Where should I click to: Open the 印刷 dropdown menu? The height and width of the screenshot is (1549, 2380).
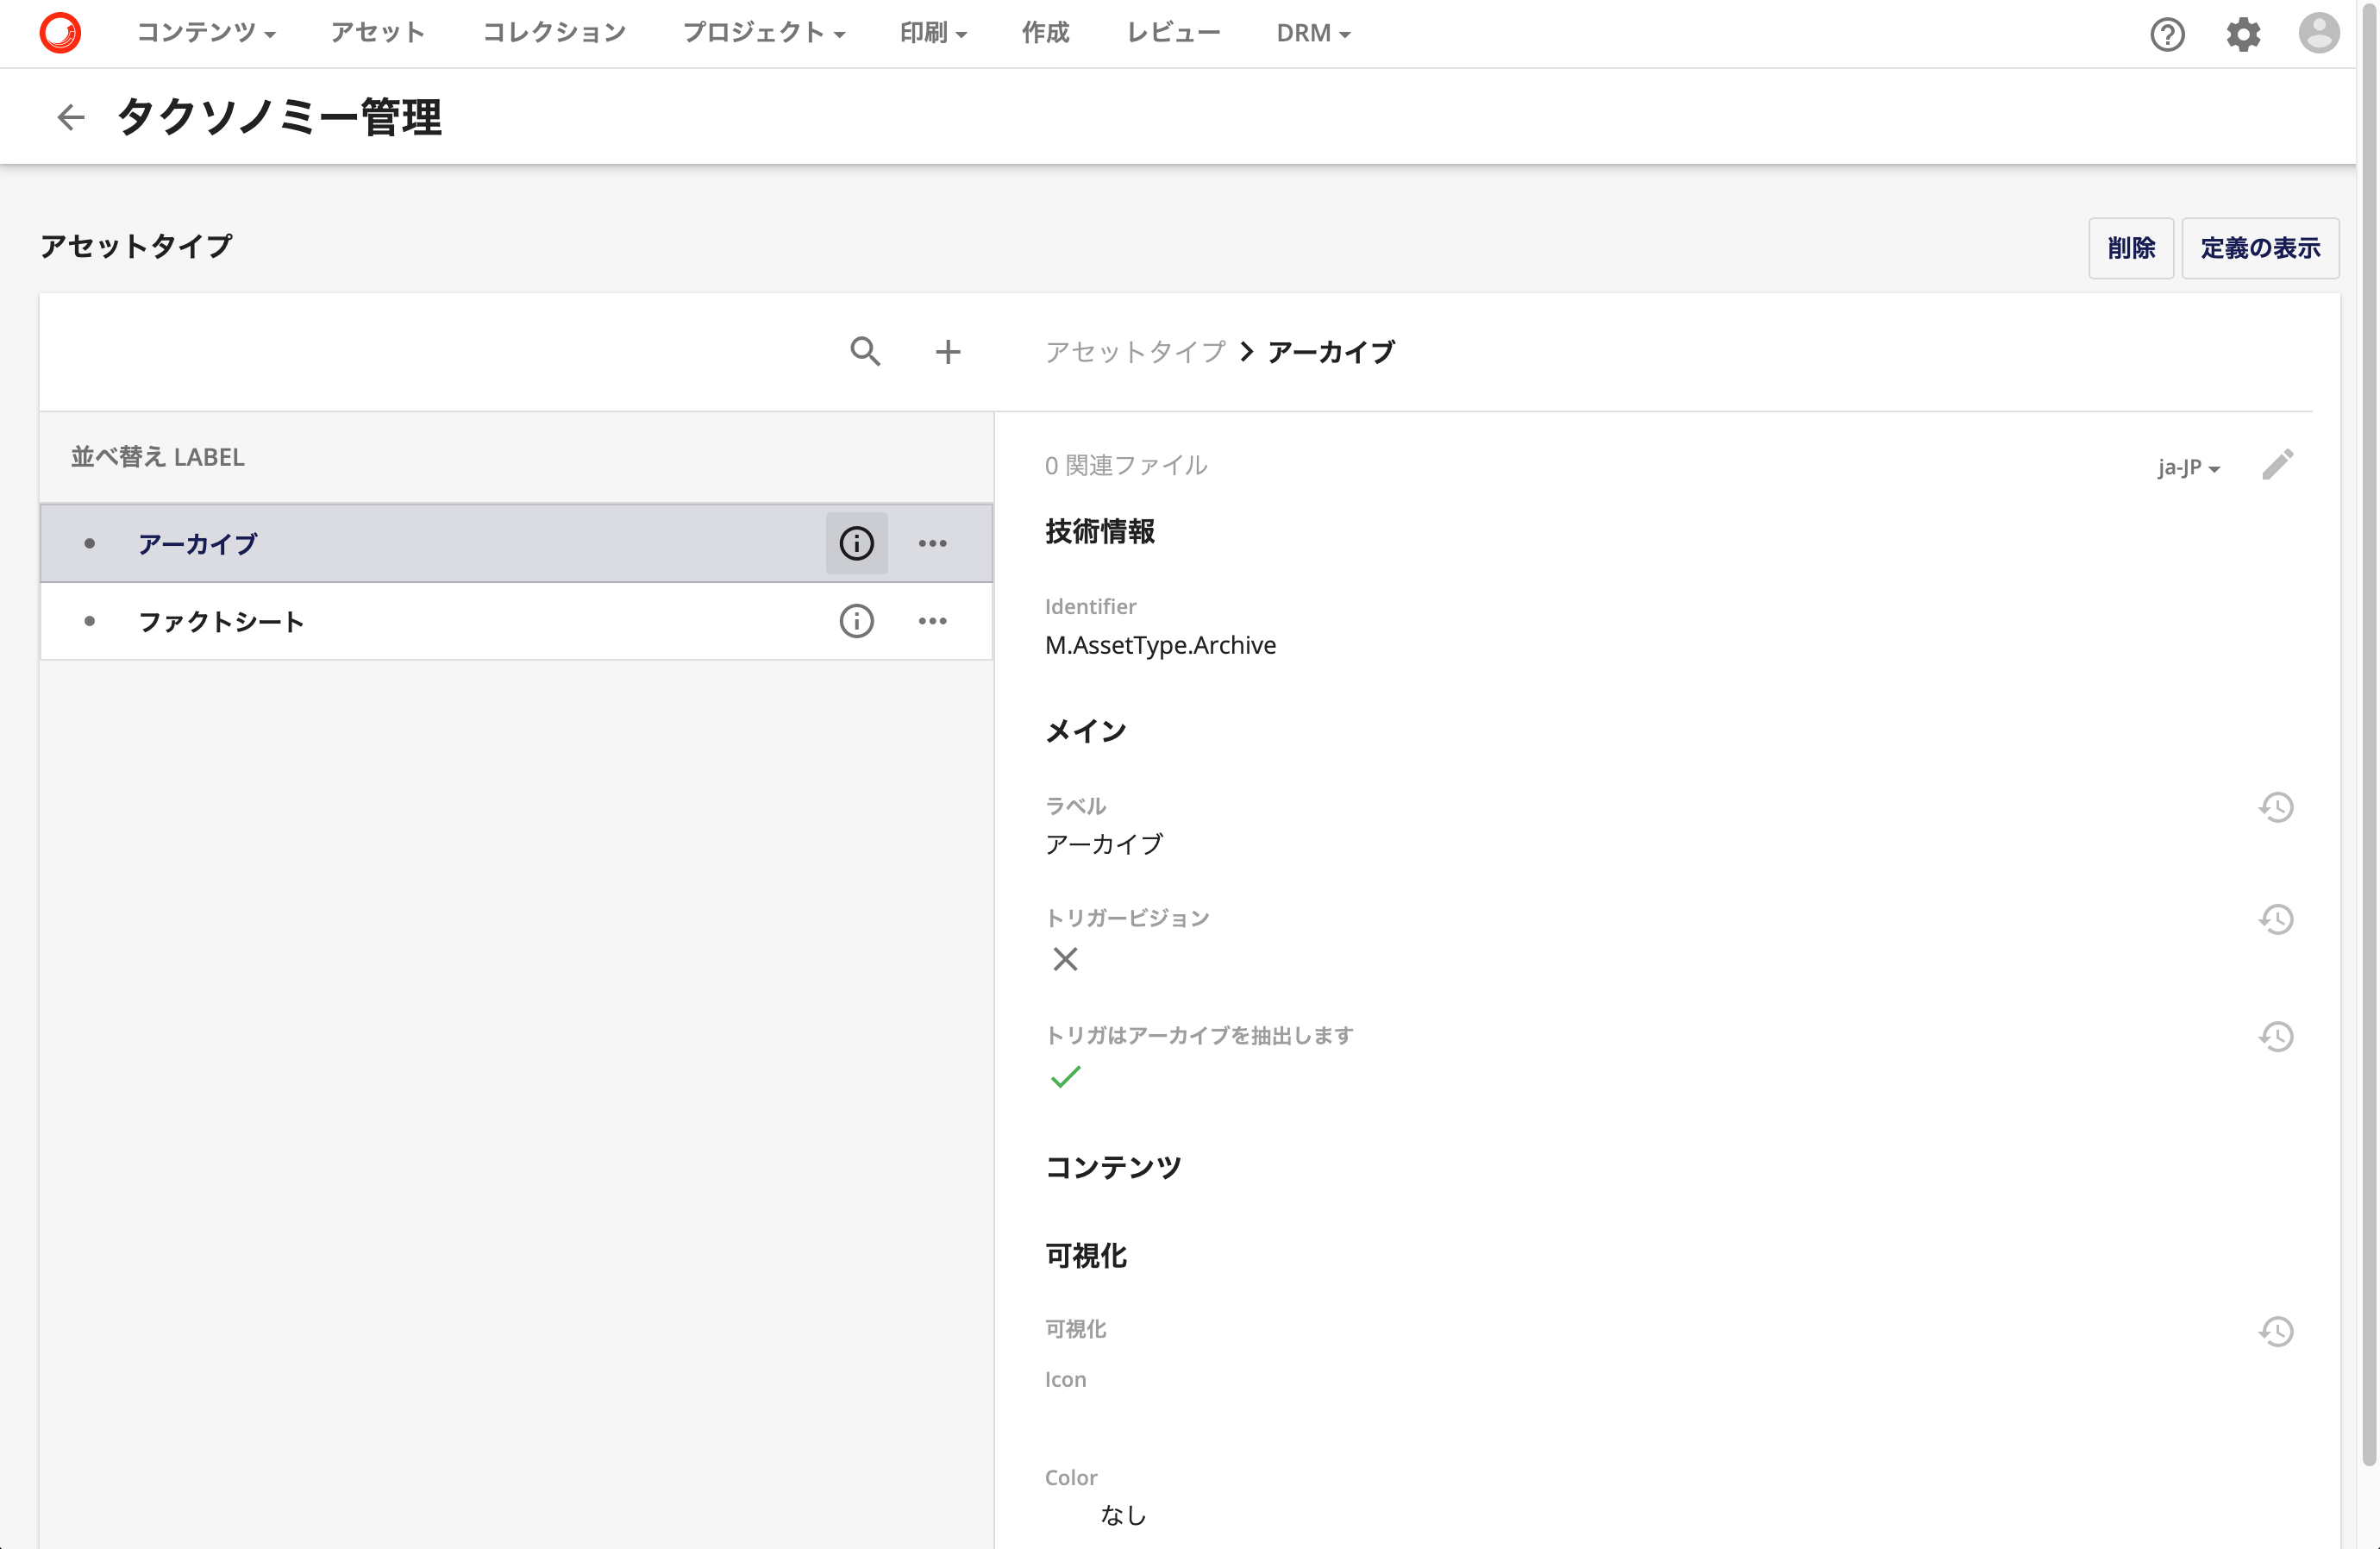933,33
